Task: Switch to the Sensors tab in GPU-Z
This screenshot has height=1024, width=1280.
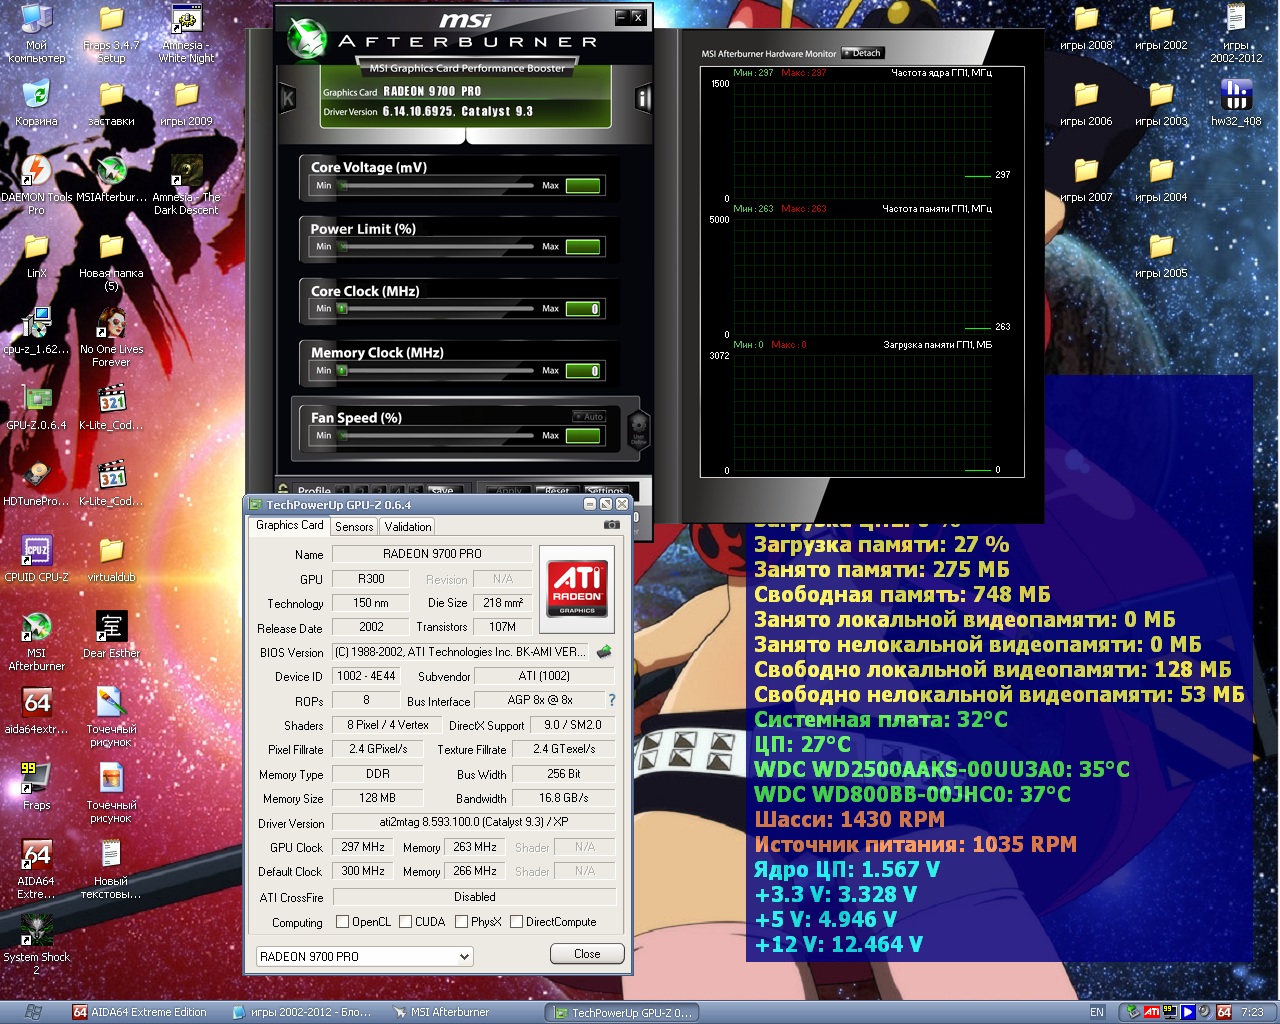Action: pyautogui.click(x=354, y=527)
